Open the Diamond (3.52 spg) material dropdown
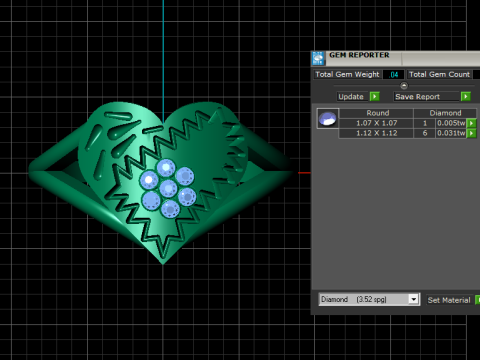Viewport: 480px width, 360px height. (369, 299)
